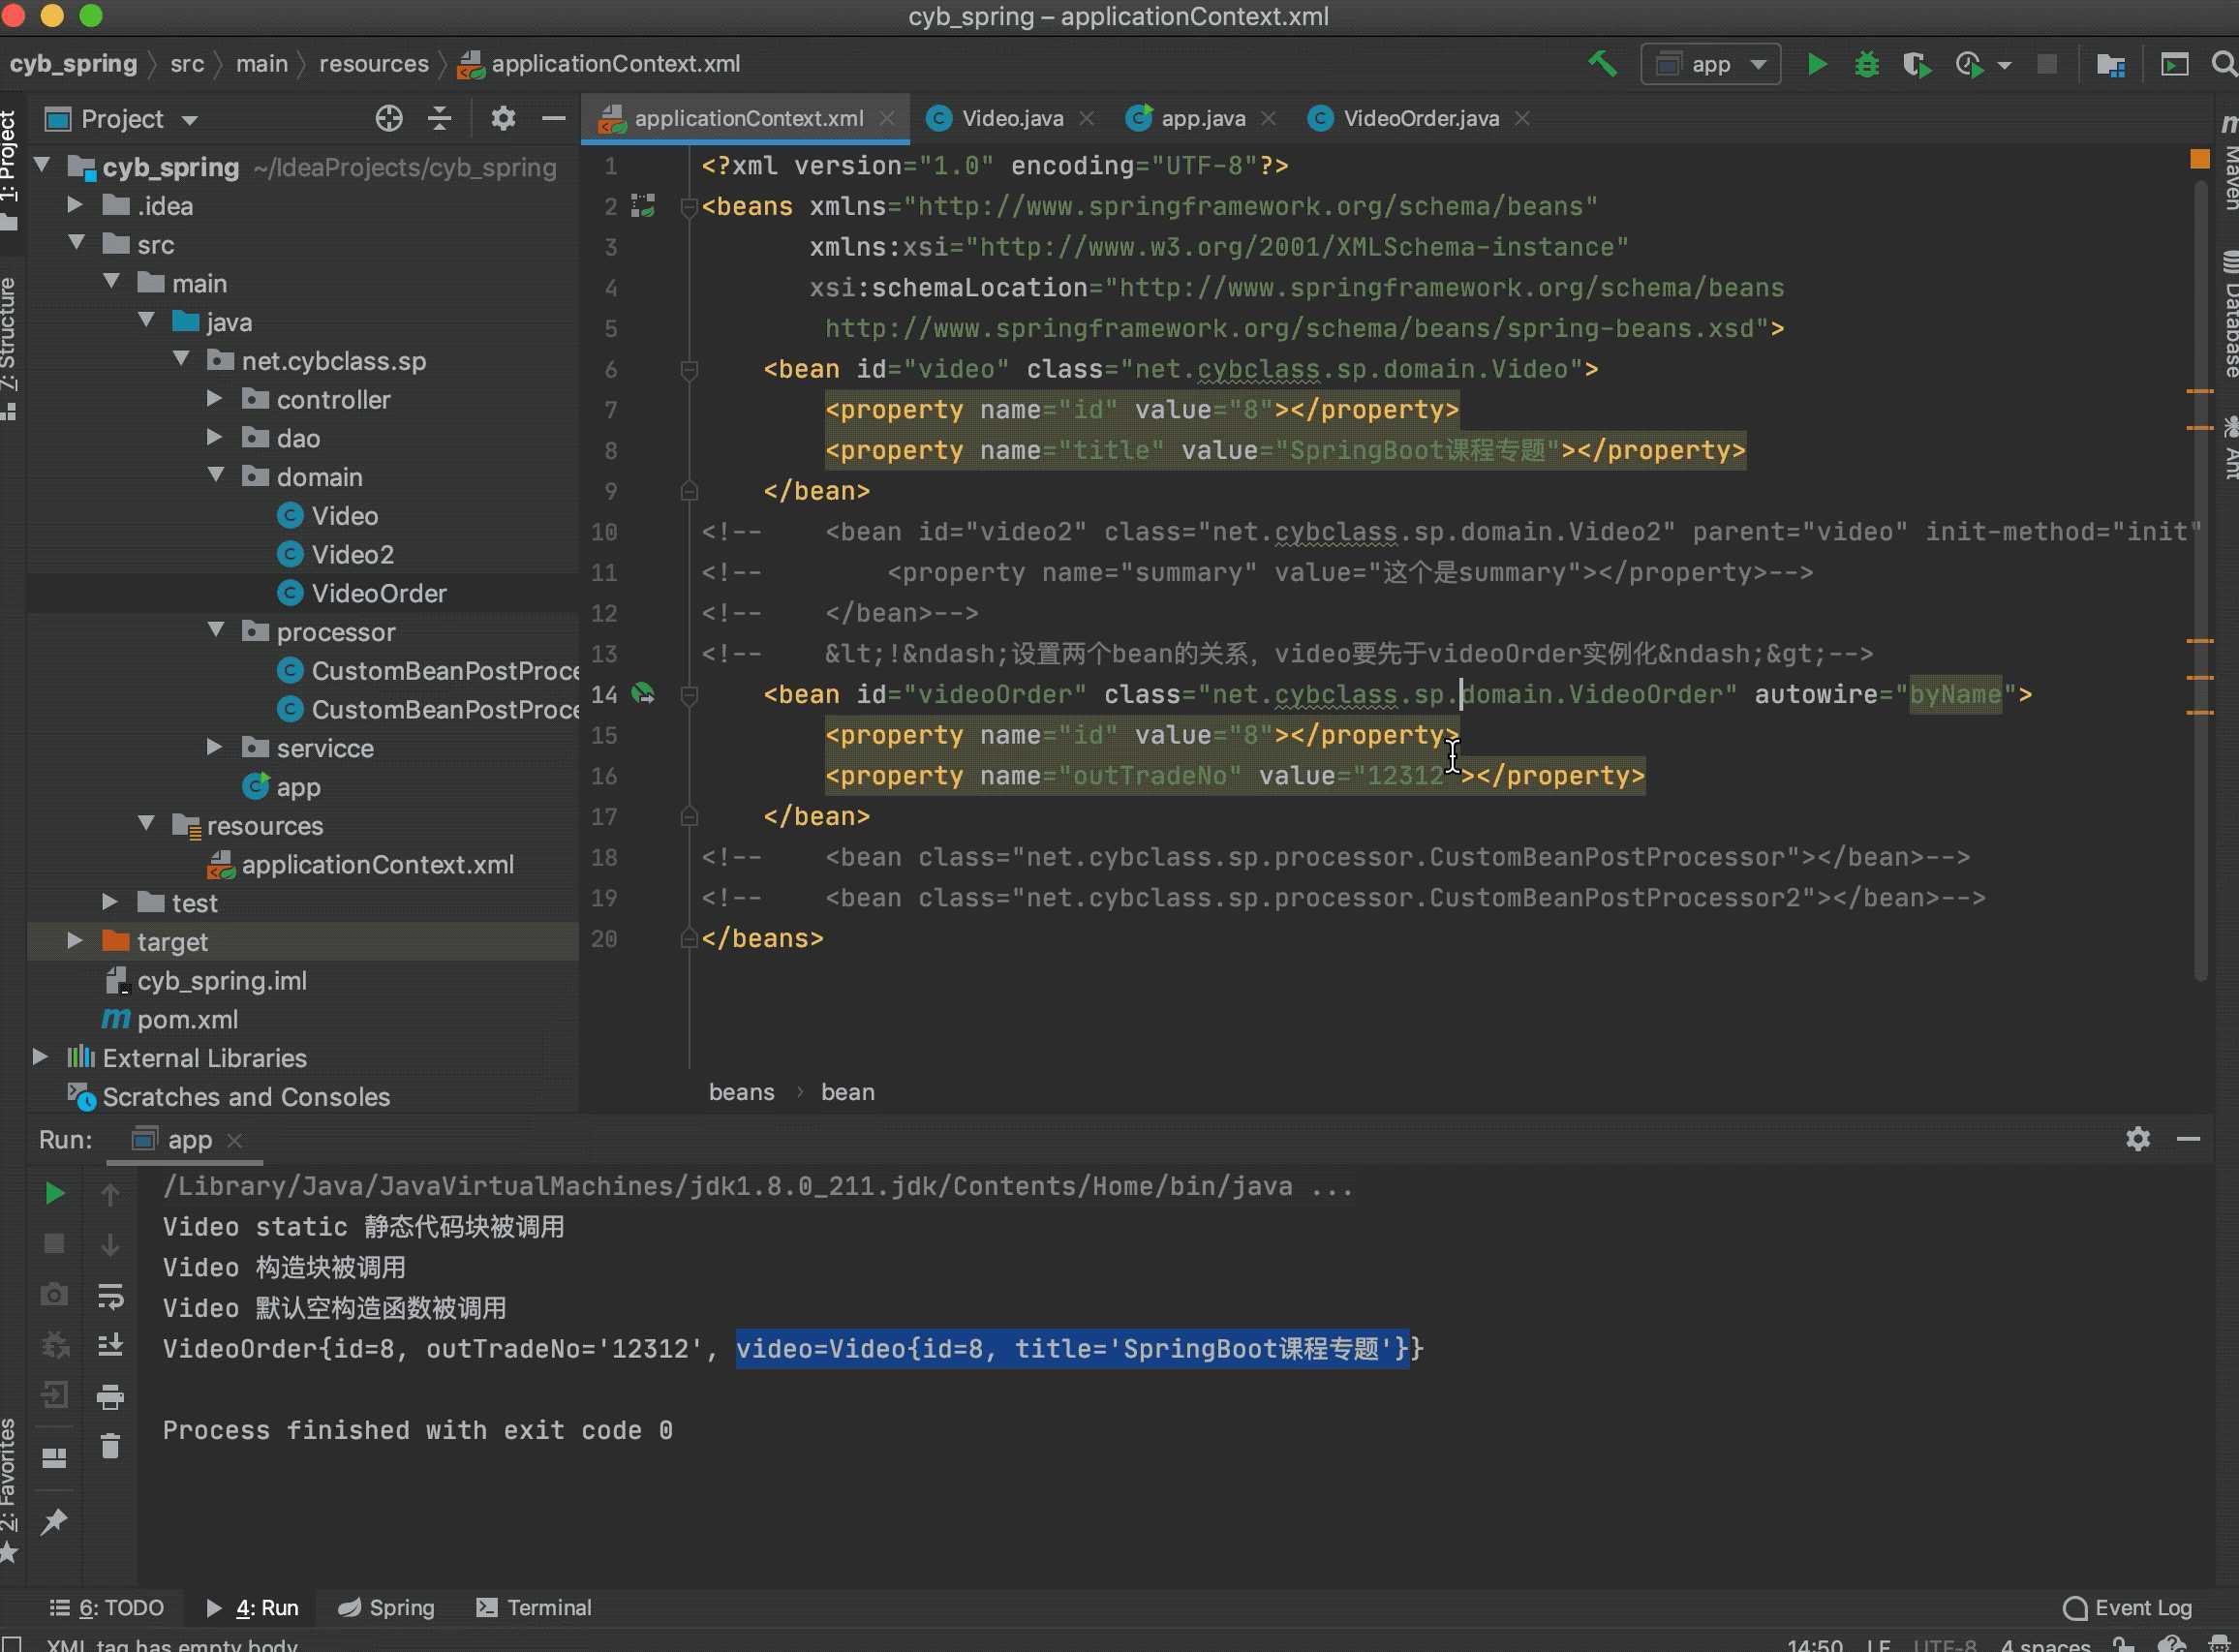
Task: Close the applicationContext.xml tab
Action: [887, 119]
